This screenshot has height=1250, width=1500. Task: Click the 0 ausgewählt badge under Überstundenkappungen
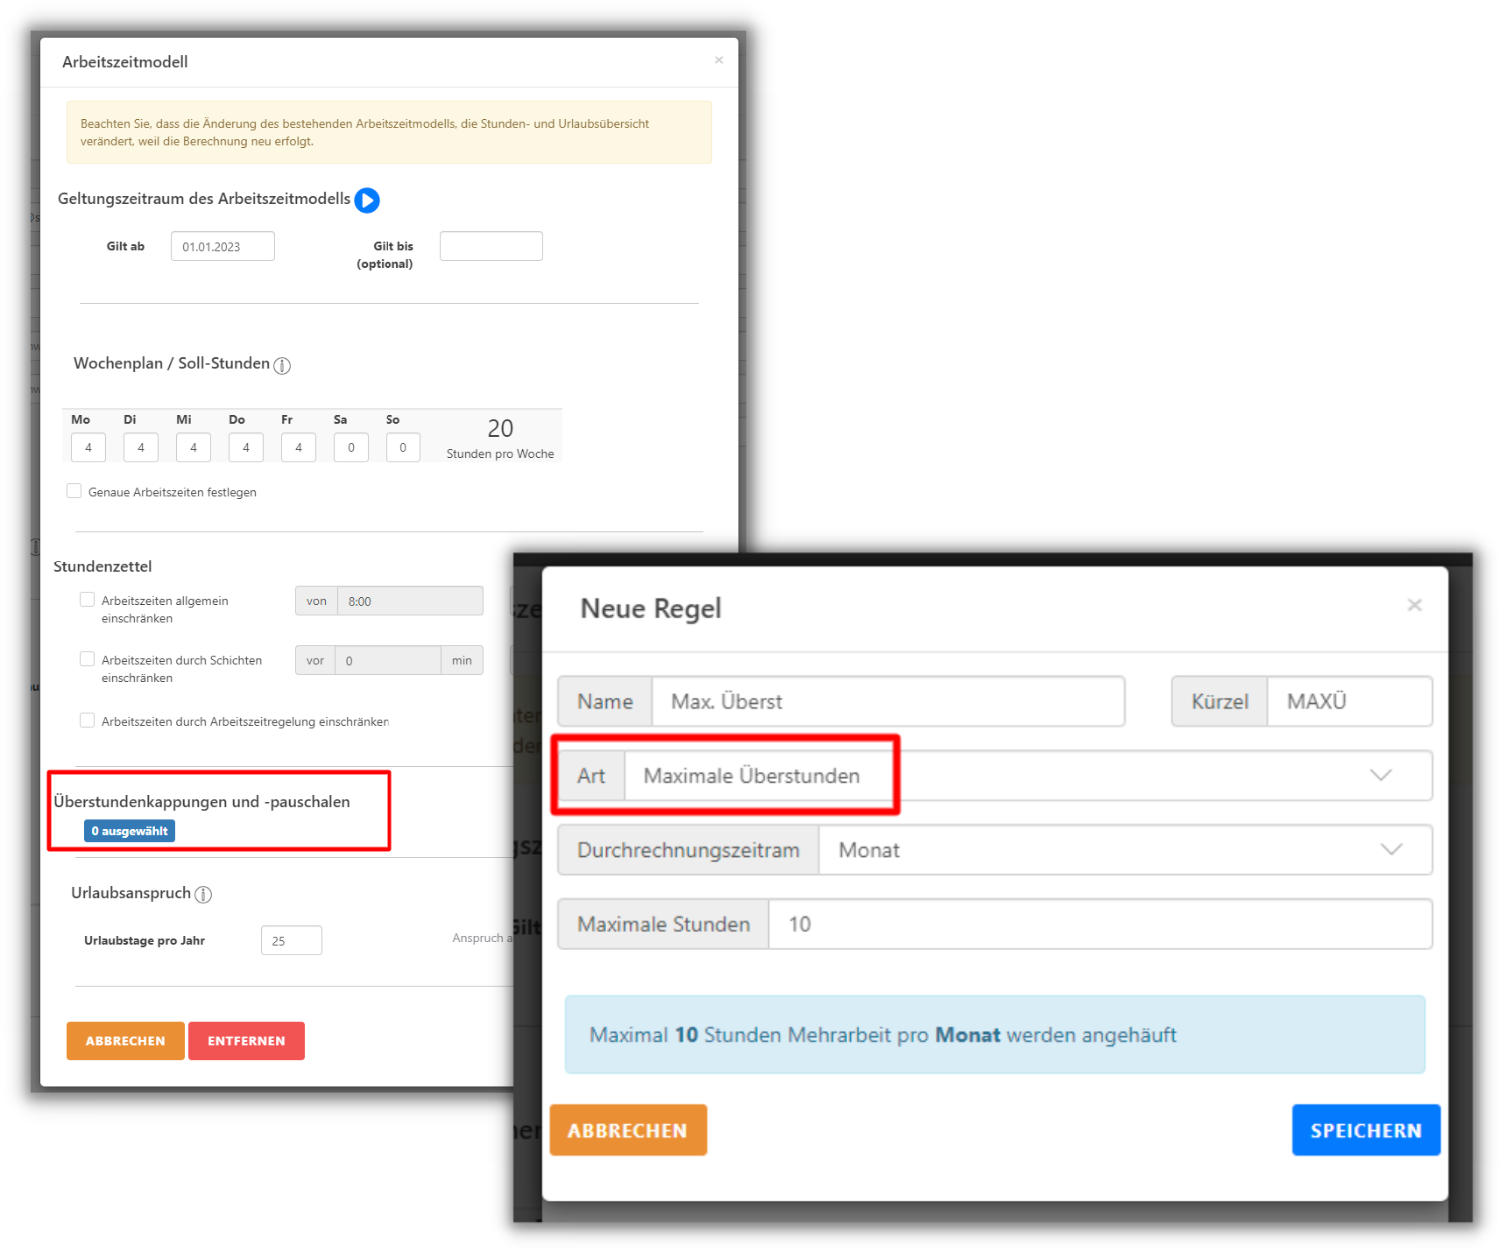[x=129, y=830]
